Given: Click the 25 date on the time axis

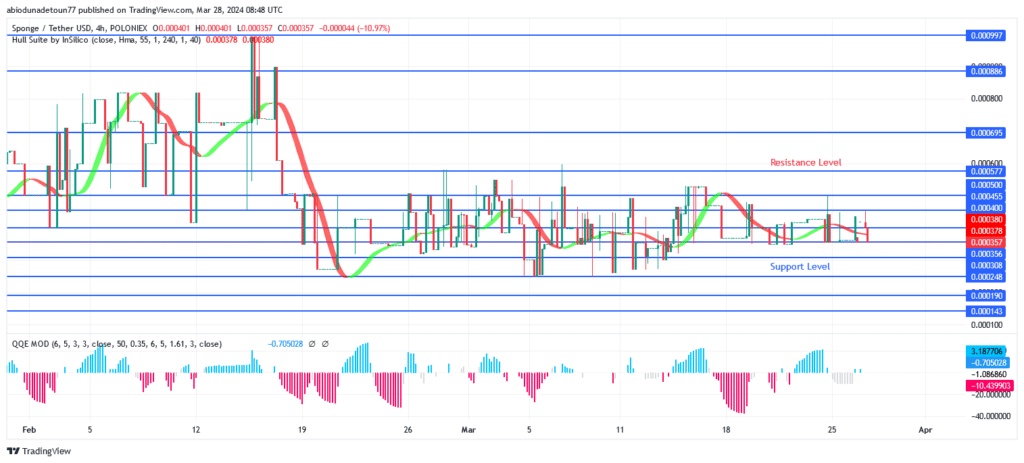Looking at the screenshot, I should 831,430.
